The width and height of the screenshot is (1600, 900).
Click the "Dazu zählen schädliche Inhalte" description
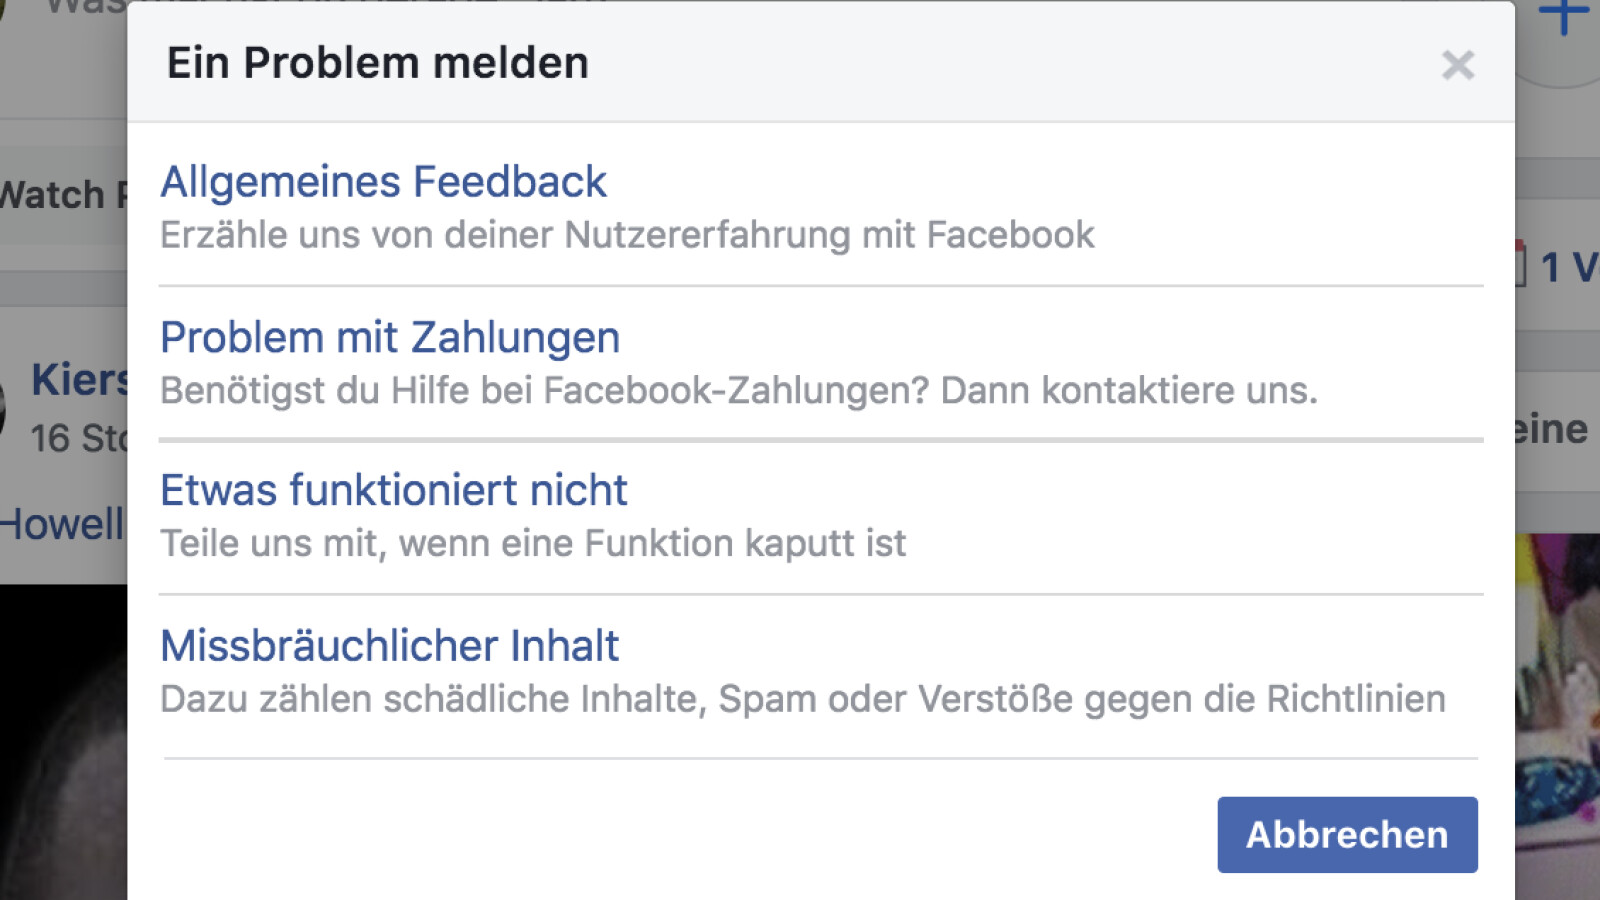[x=802, y=699]
